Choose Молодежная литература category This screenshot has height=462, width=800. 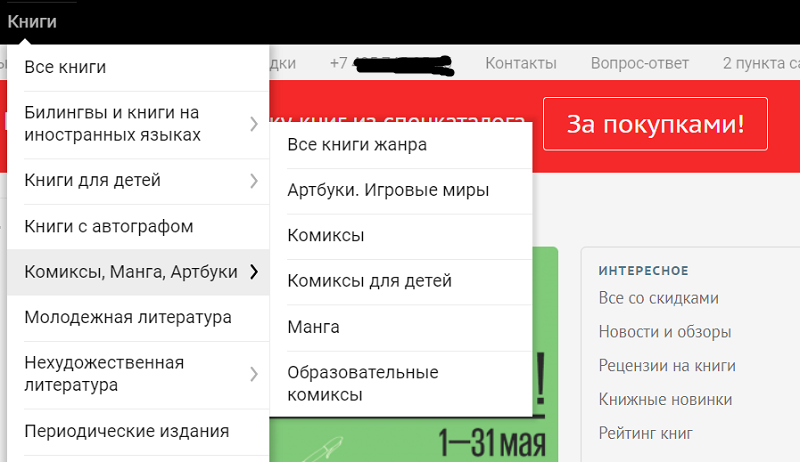coord(128,318)
